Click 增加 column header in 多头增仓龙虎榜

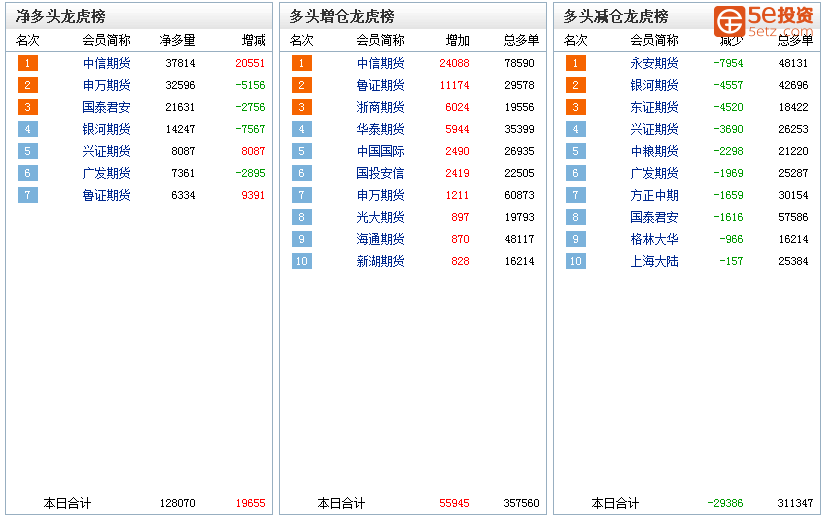coord(458,40)
